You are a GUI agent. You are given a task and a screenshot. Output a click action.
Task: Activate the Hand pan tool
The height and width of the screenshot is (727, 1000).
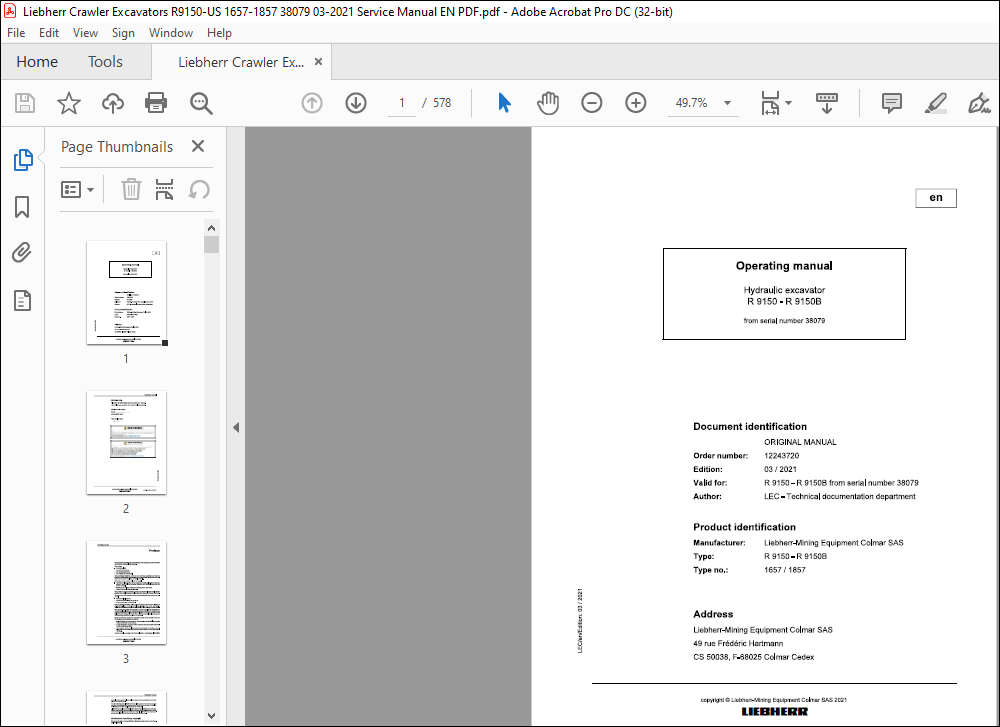[x=548, y=103]
